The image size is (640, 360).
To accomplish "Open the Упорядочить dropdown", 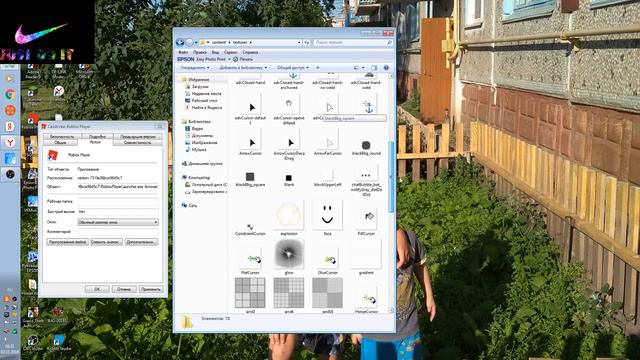I will tap(195, 68).
